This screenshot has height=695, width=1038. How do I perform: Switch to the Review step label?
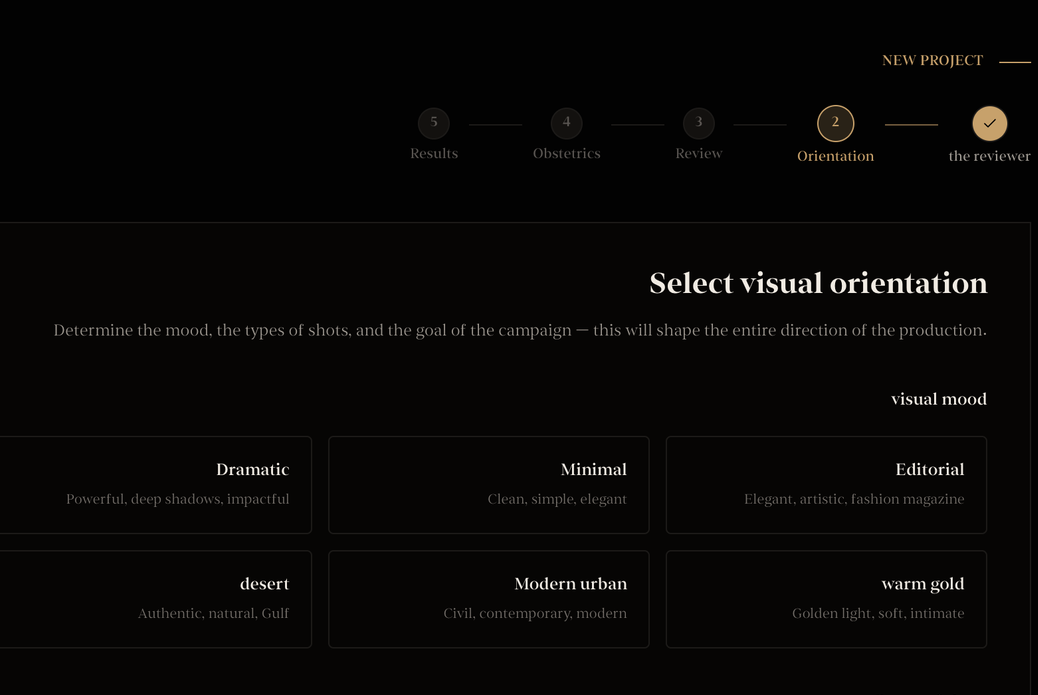[x=698, y=153]
